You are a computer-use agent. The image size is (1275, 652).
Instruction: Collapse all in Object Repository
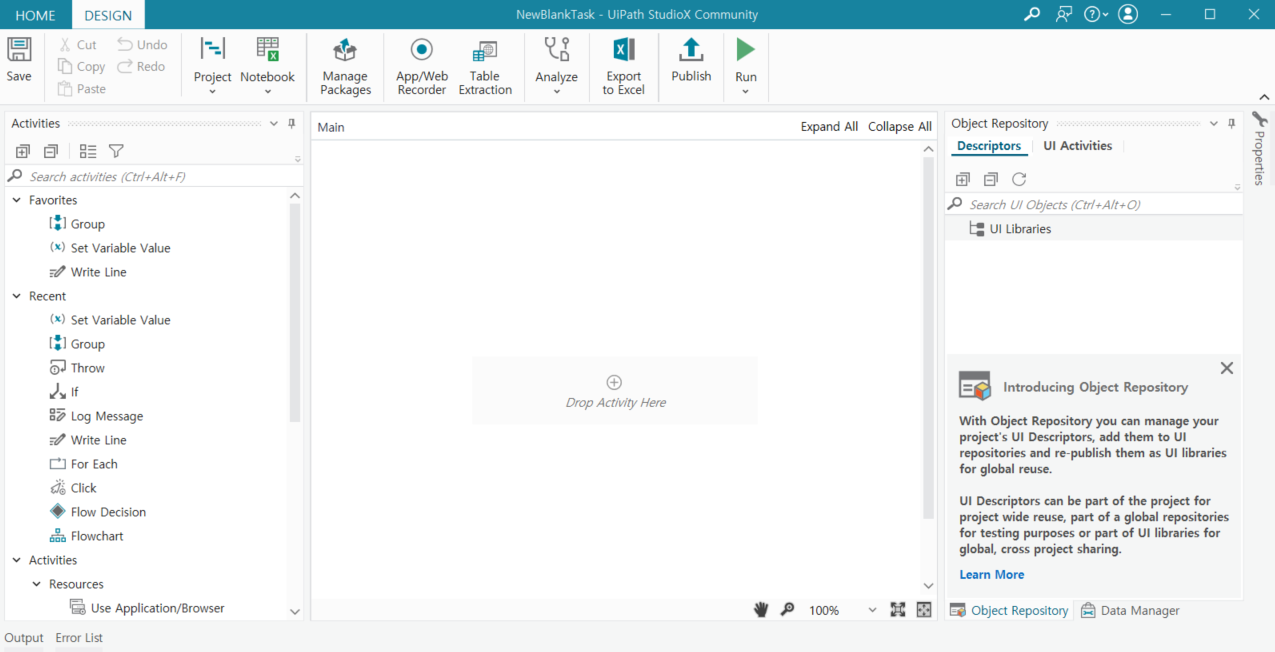[x=991, y=179]
